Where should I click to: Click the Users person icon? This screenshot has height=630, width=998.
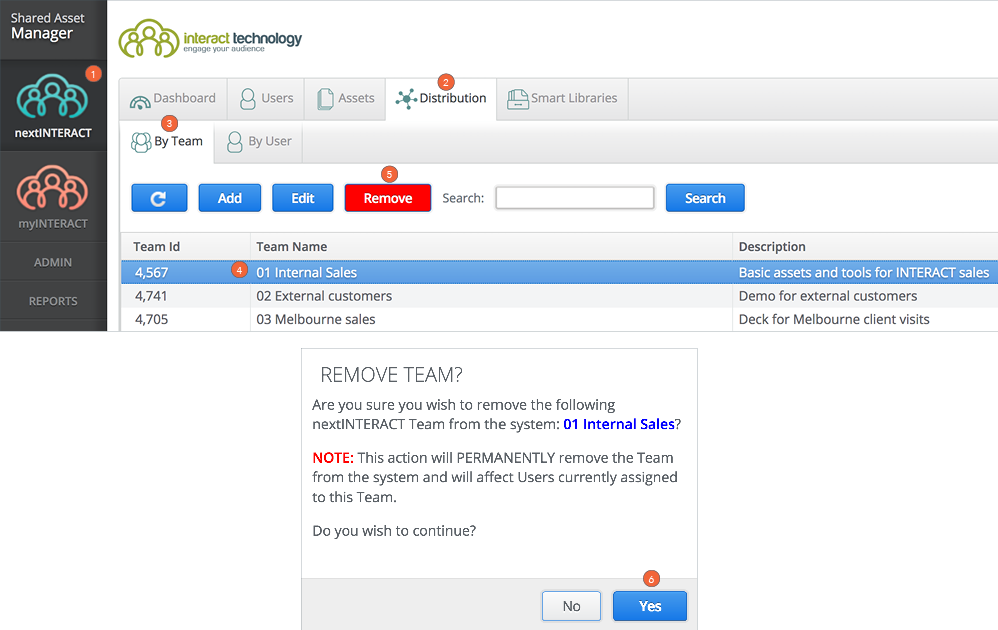pos(248,99)
